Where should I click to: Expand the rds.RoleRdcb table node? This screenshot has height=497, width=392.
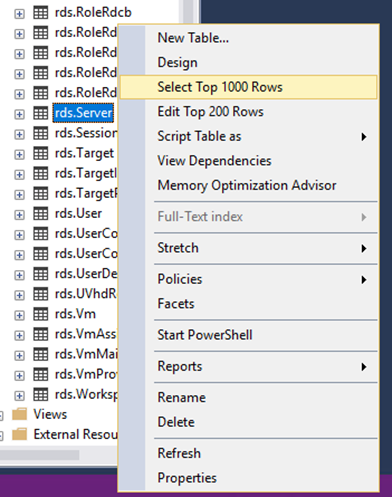[x=19, y=14]
